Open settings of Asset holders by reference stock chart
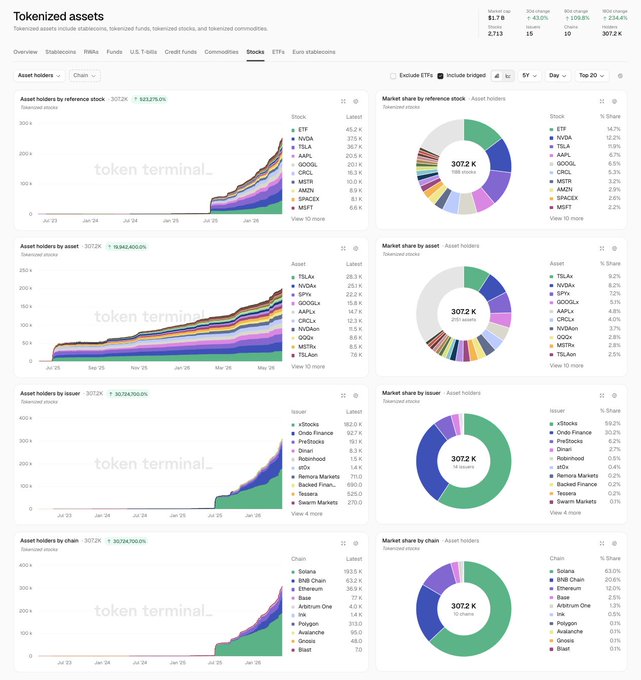Screen dimensions: 641x680 pos(356,101)
